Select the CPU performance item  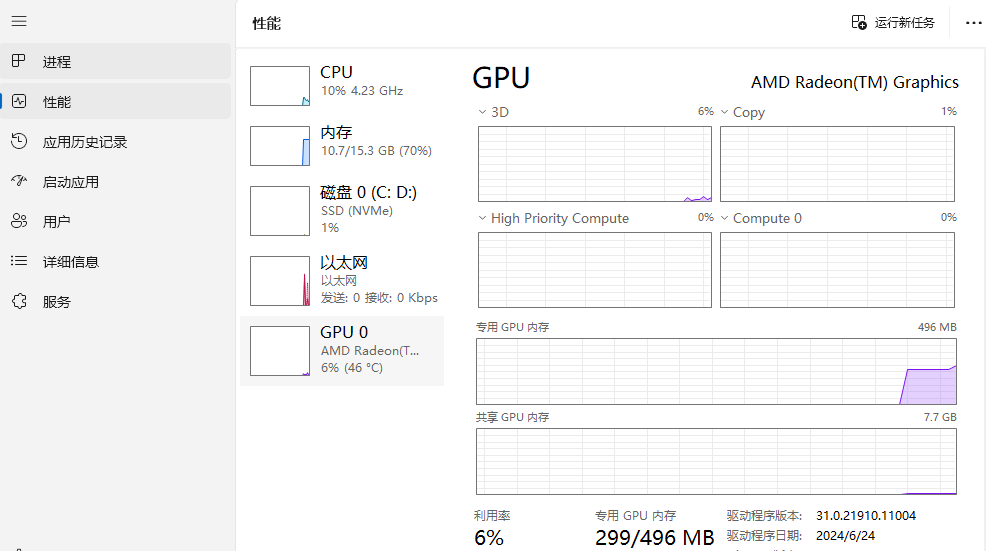(342, 85)
